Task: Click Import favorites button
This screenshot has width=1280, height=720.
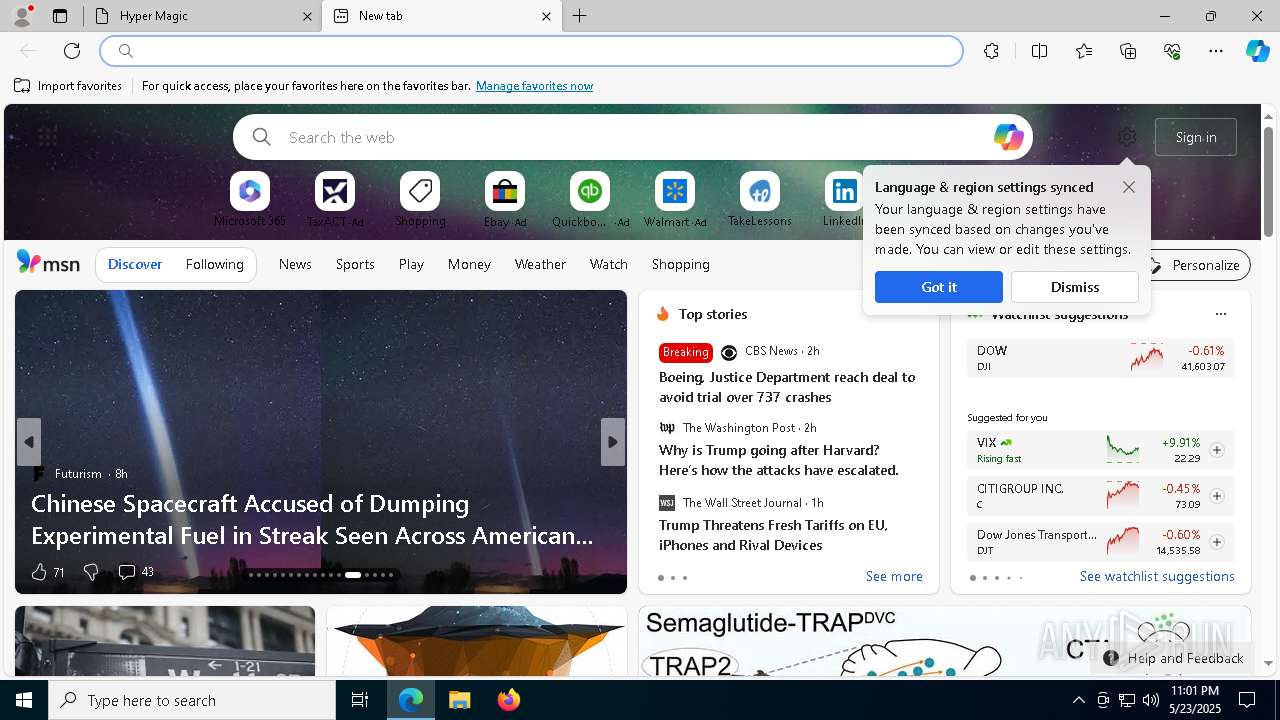Action: pyautogui.click(x=68, y=86)
